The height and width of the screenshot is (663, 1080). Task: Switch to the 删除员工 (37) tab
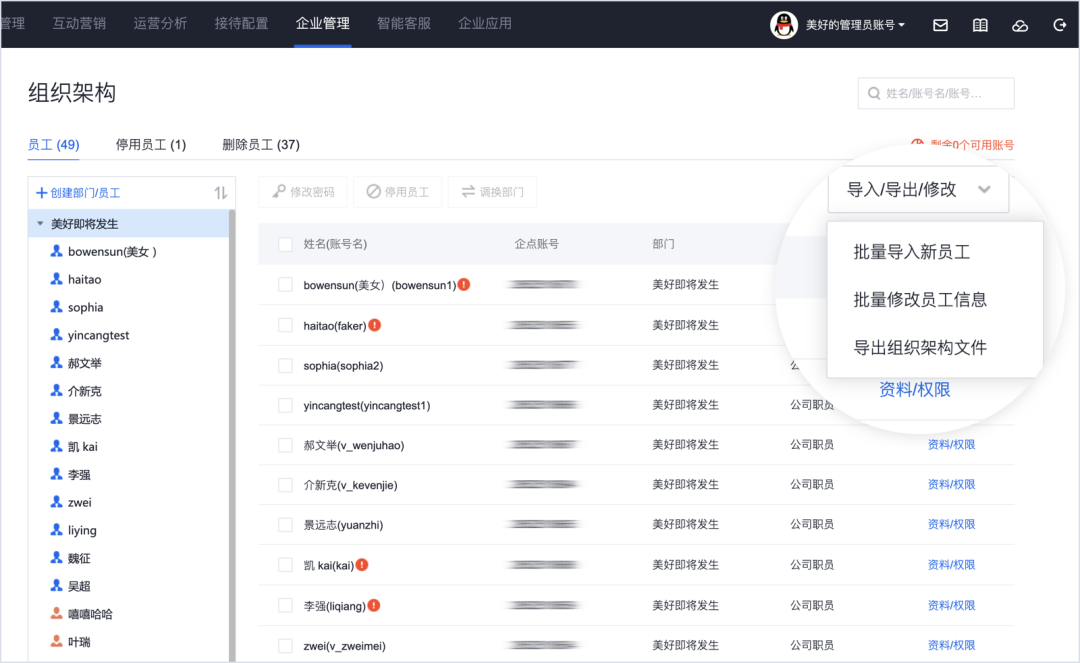point(260,145)
